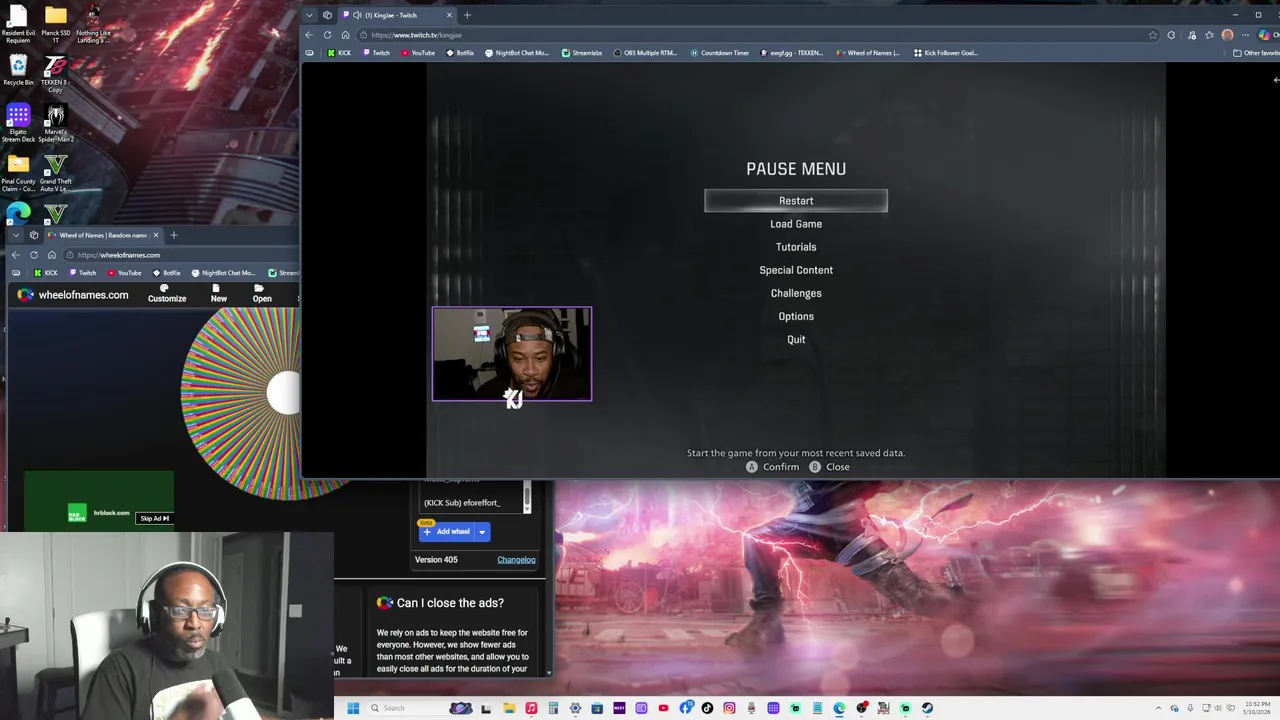Go back in the Twitch browser window
Screen dimensions: 1280x720
309,35
